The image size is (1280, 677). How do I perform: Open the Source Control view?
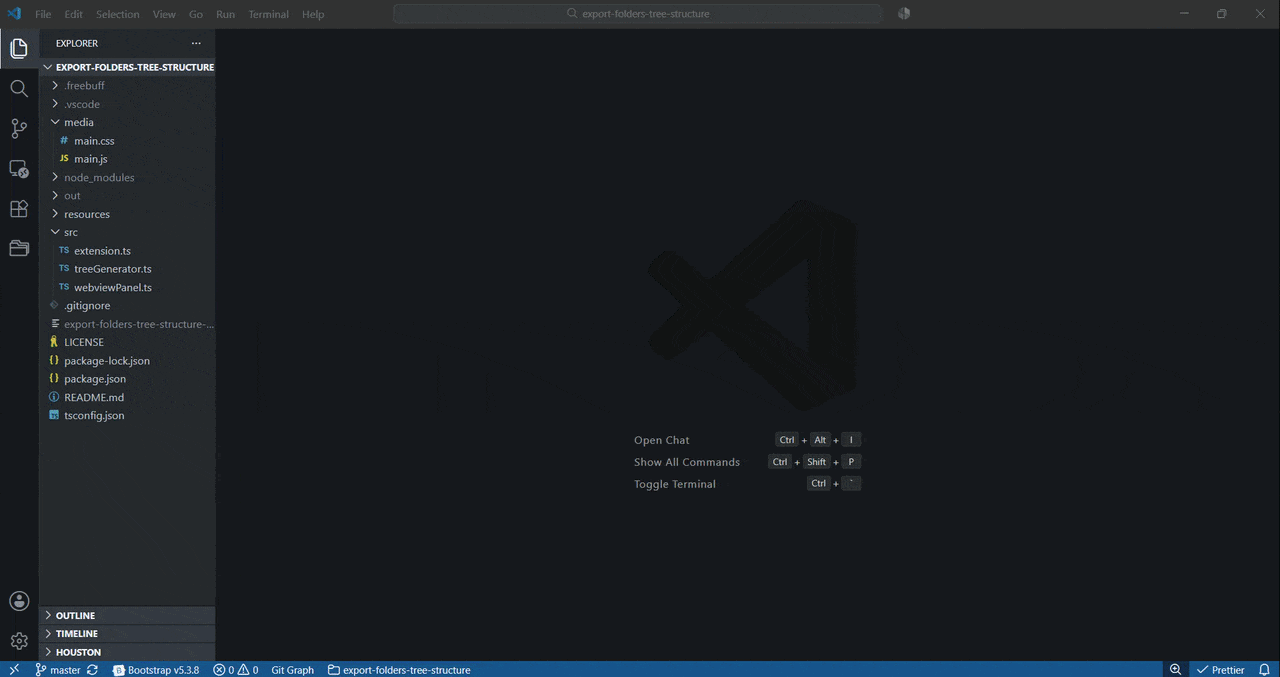19,128
